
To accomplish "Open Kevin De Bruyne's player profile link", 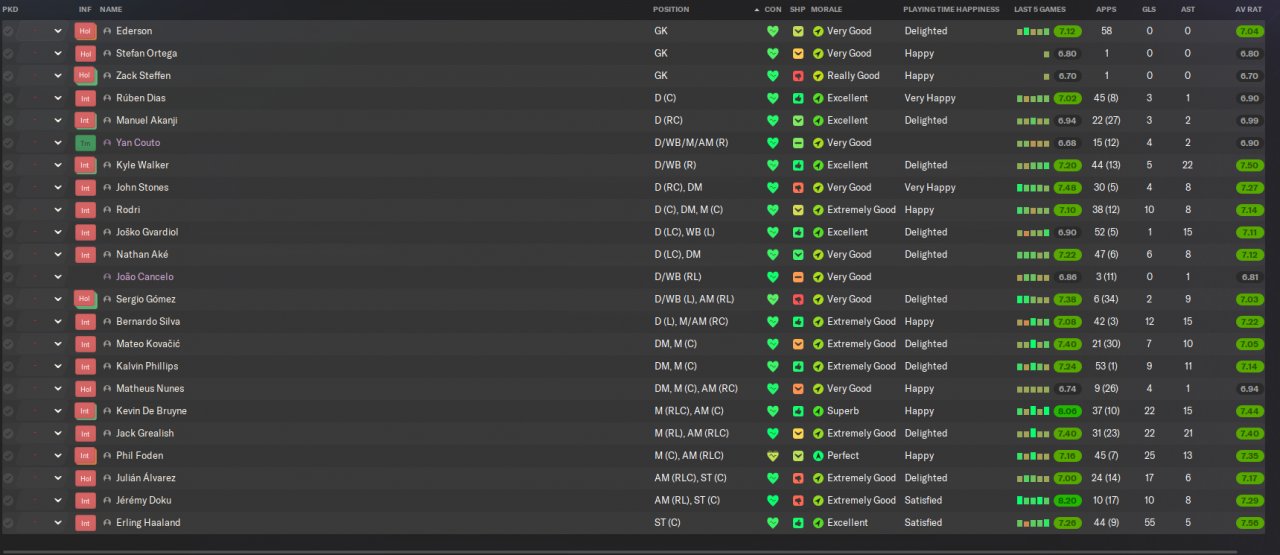I will point(151,411).
